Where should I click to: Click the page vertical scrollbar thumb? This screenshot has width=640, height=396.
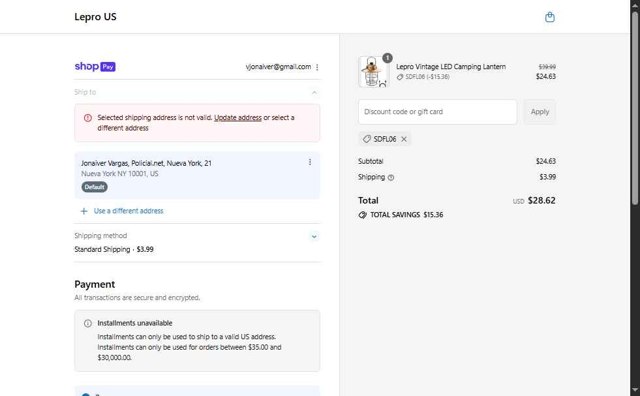[635, 108]
